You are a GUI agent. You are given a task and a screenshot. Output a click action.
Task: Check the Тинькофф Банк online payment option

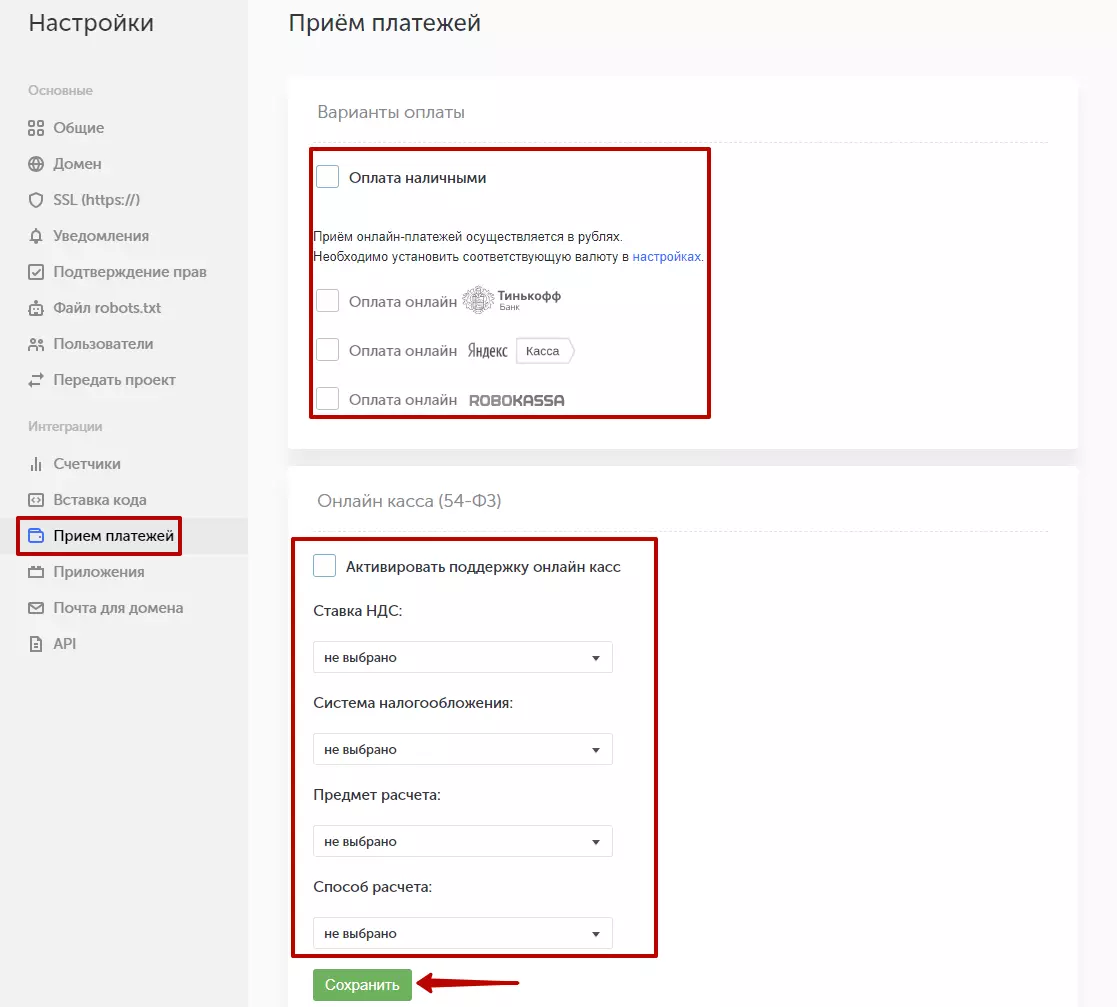(328, 301)
